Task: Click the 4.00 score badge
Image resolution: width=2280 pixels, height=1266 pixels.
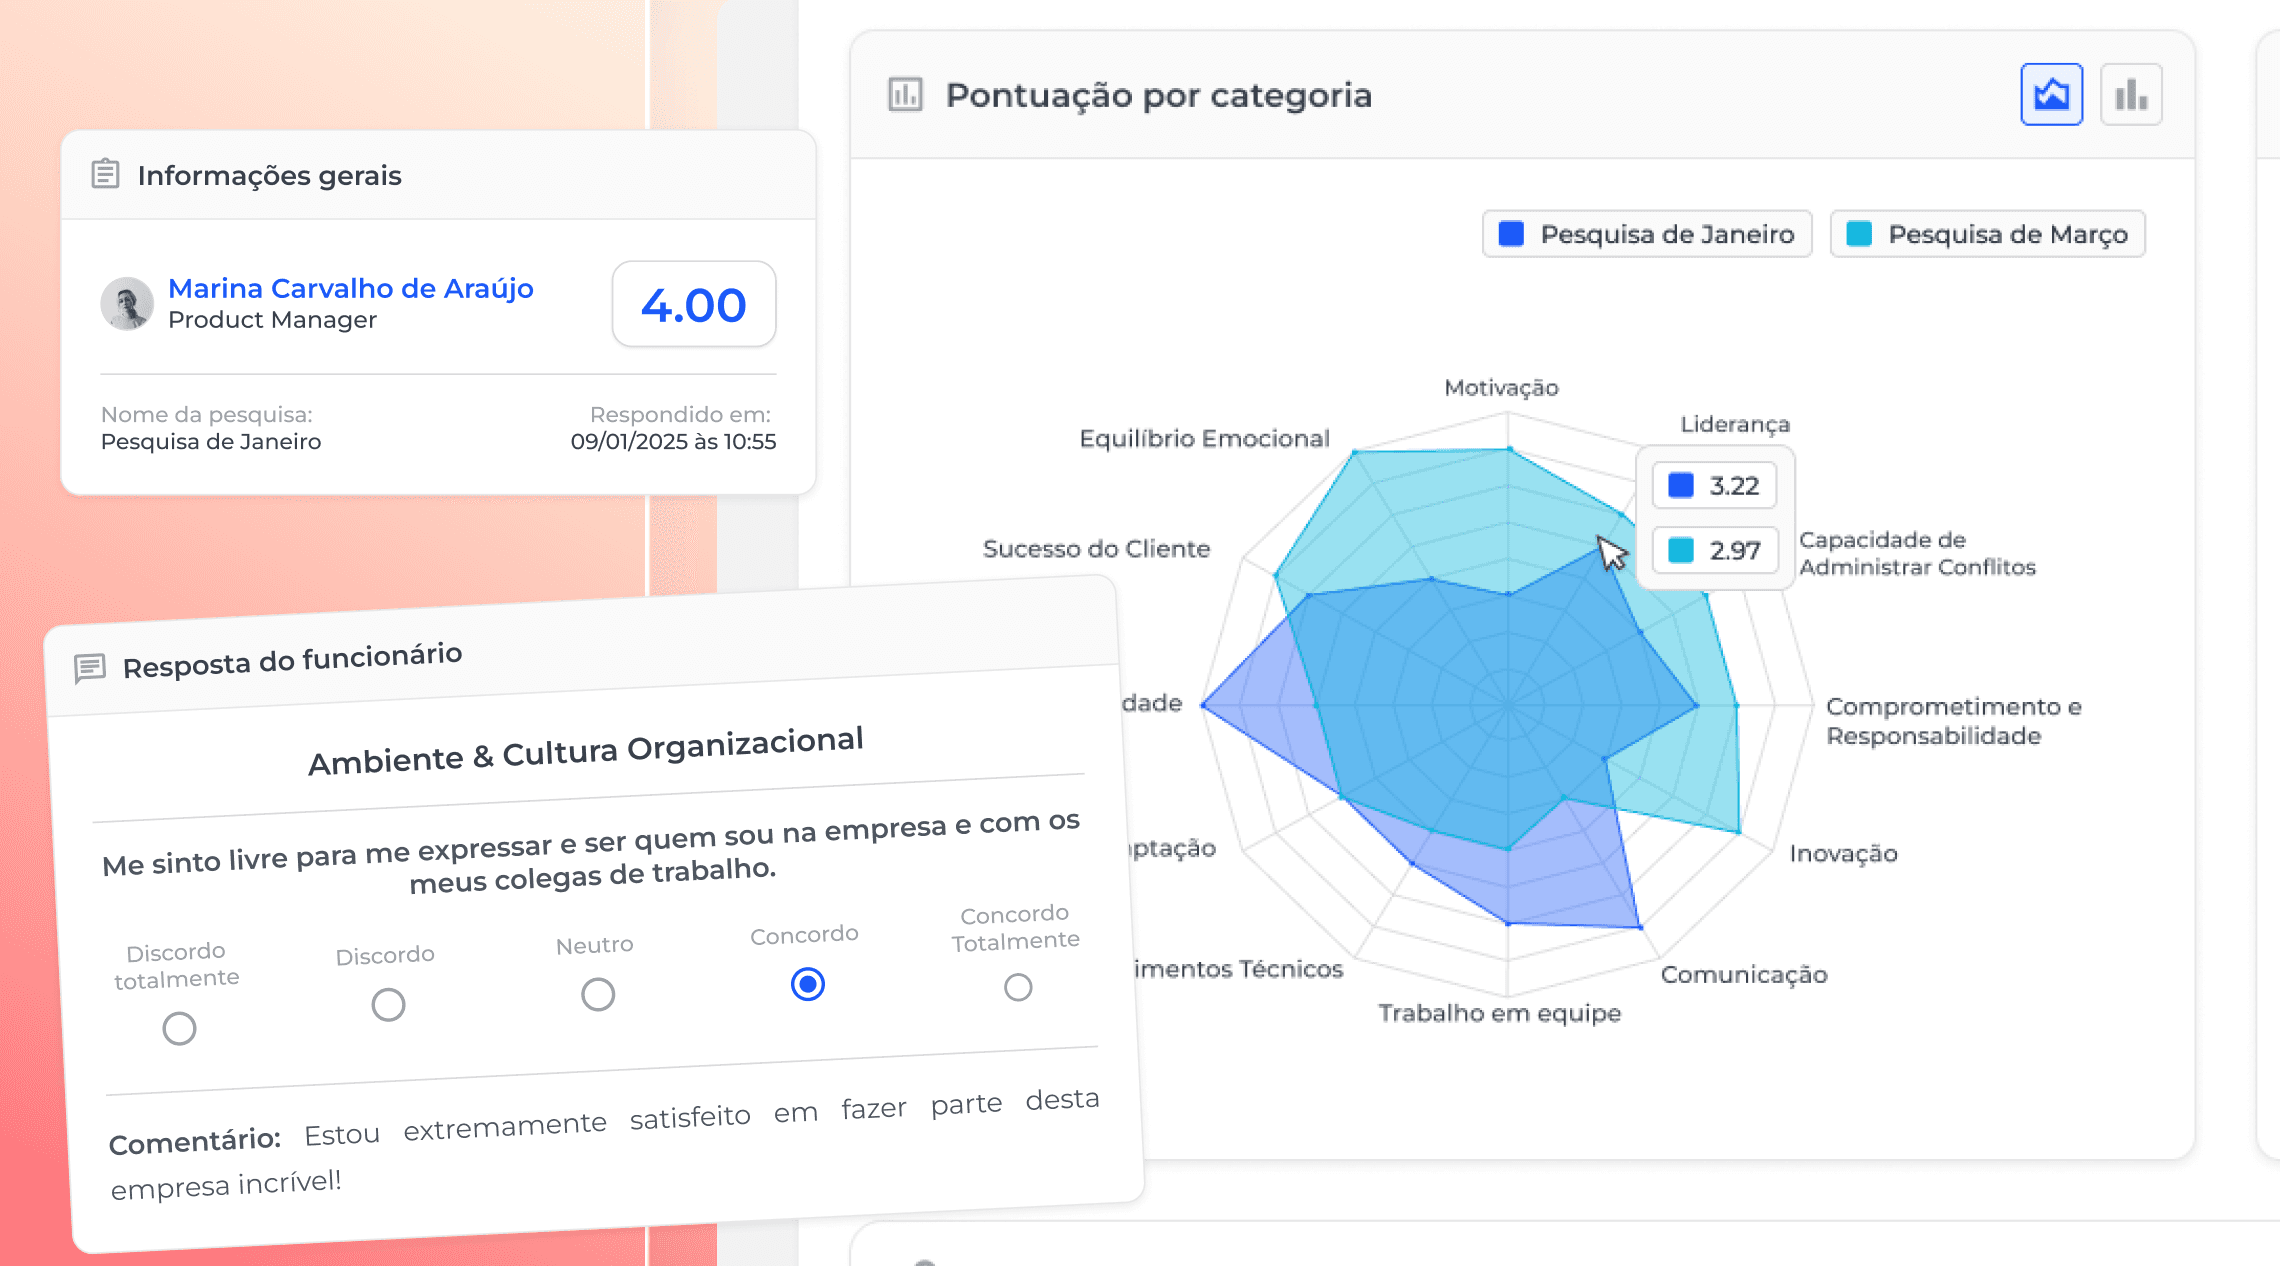Action: pyautogui.click(x=693, y=305)
